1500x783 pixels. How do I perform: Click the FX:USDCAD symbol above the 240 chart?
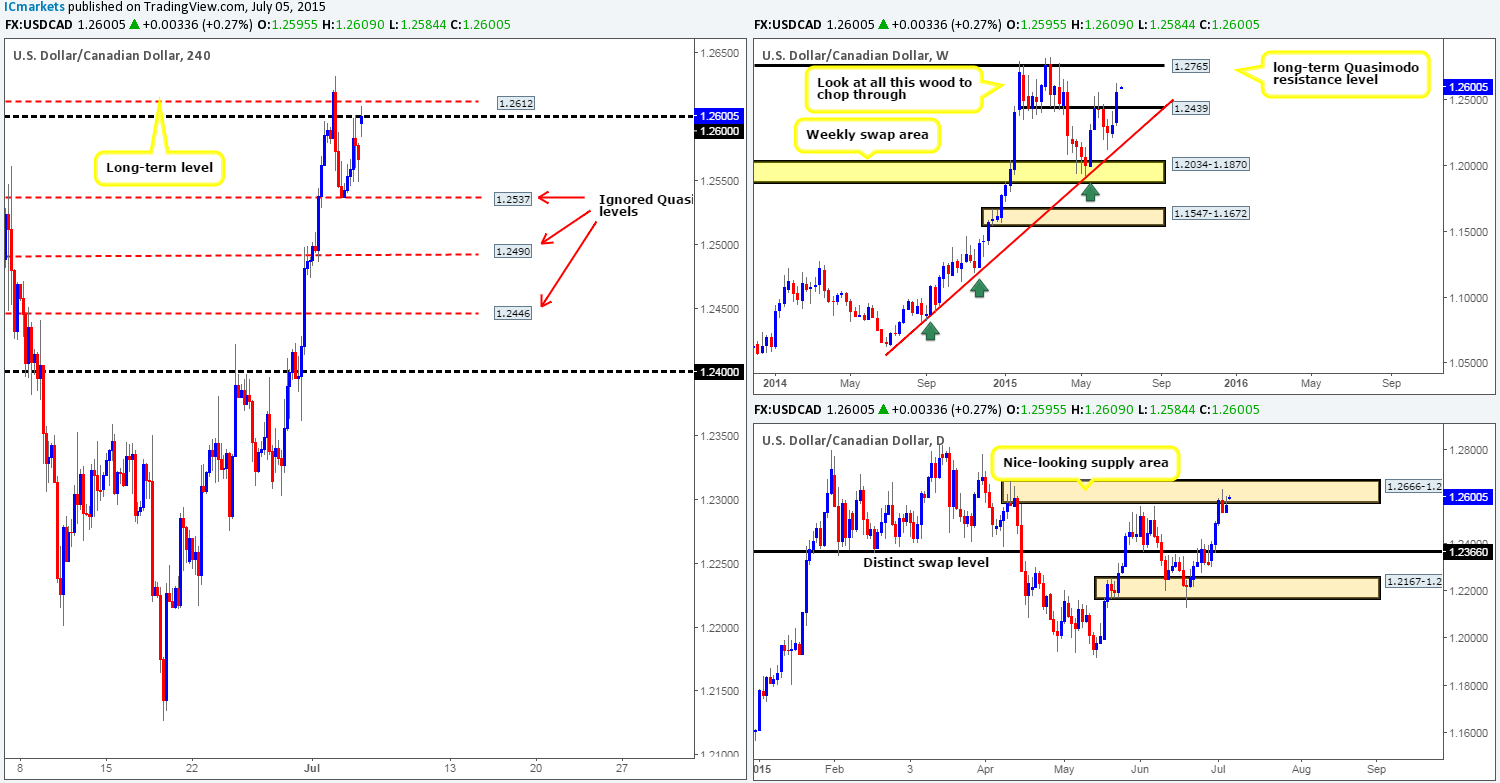tap(38, 25)
